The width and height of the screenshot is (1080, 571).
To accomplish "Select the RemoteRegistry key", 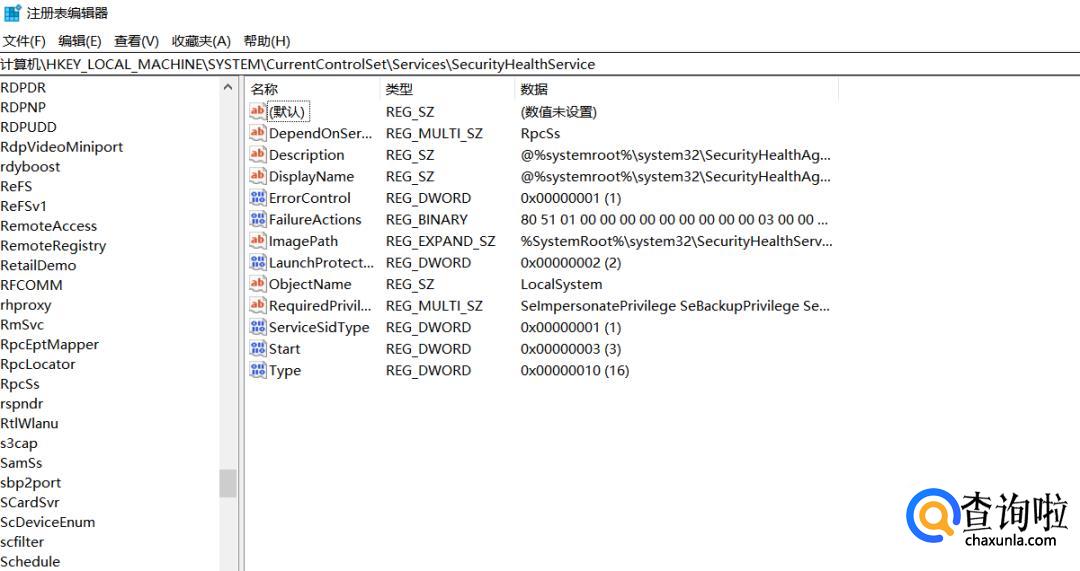I will point(53,246).
